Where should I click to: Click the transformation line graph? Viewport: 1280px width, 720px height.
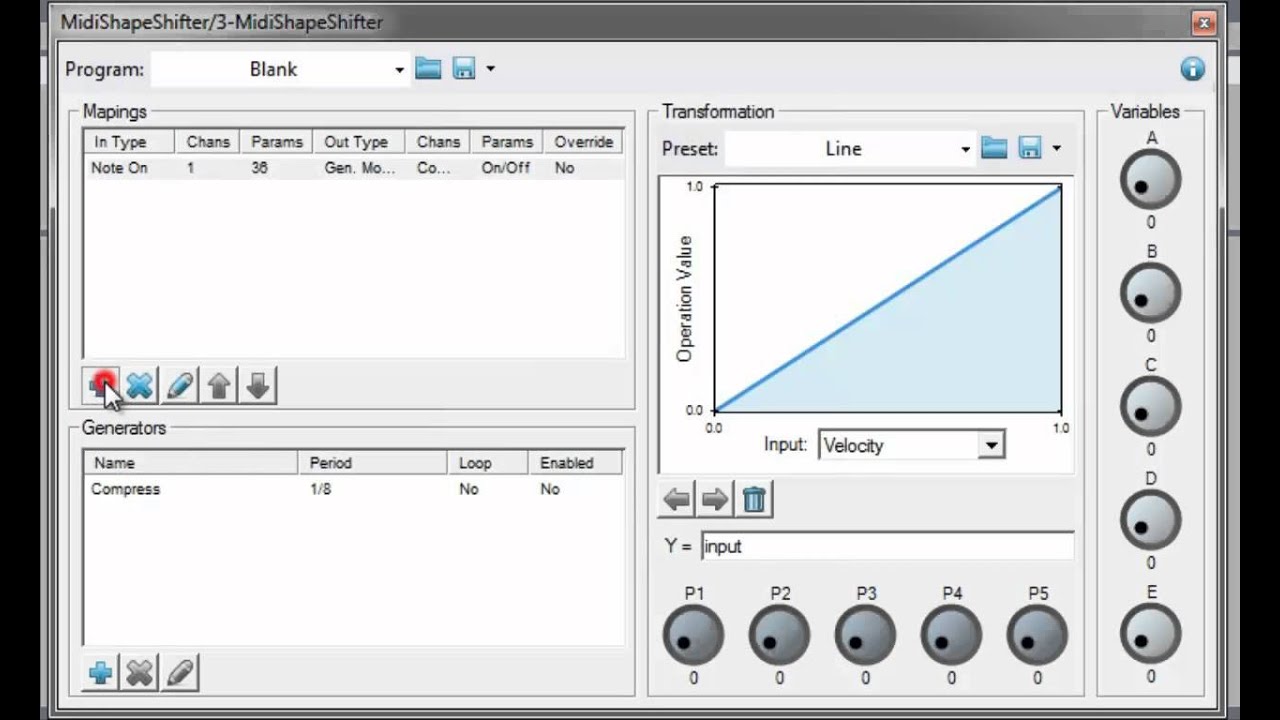(x=888, y=298)
